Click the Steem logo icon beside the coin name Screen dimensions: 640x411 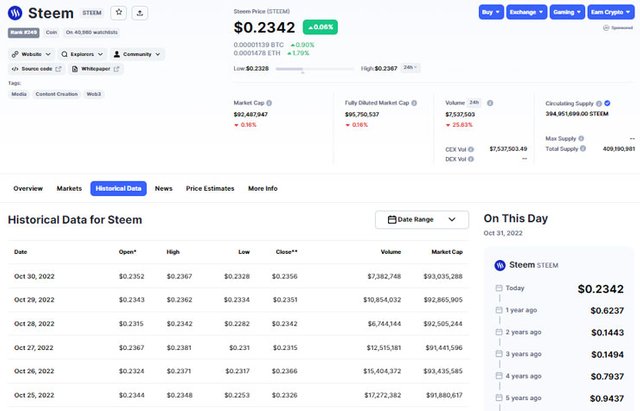[16, 13]
